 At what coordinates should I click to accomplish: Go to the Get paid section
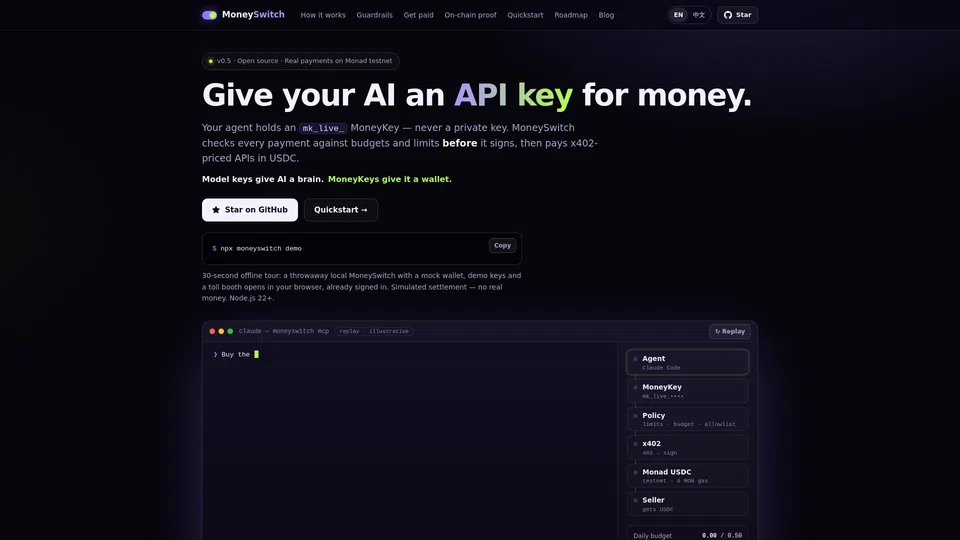(418, 15)
